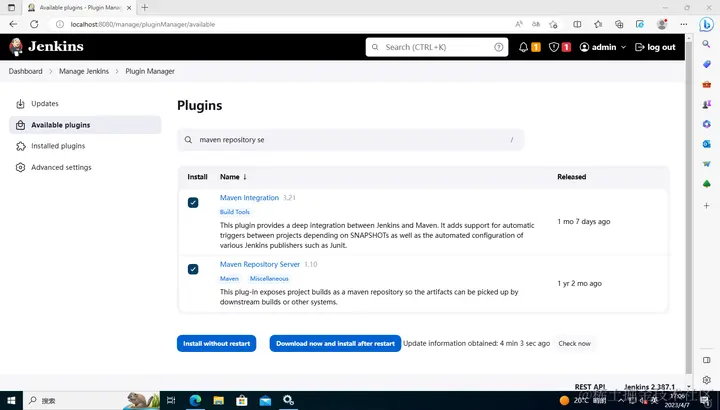Screen dimensions: 720x410
Task: Click the log out icon button
Action: point(655,47)
